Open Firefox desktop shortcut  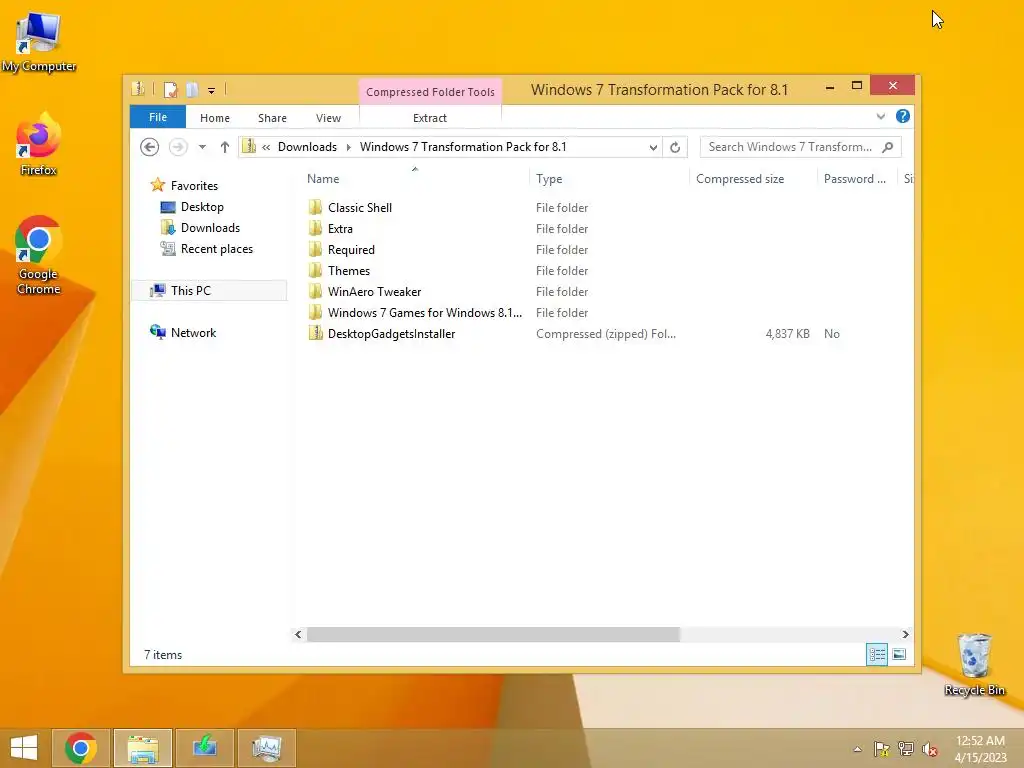pyautogui.click(x=39, y=144)
